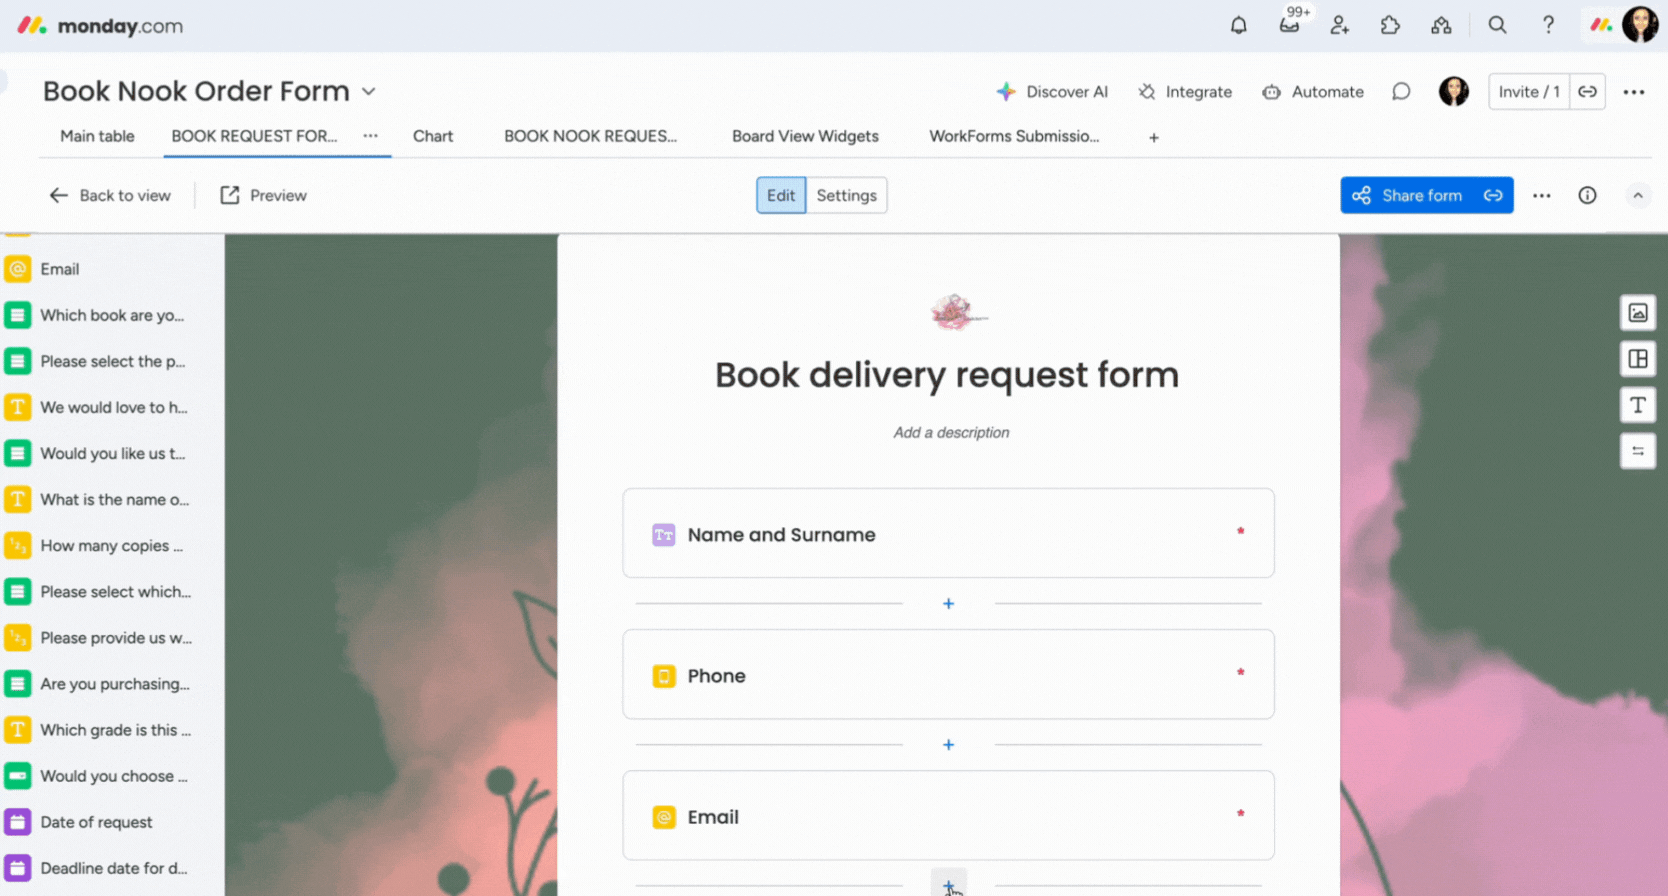The image size is (1668, 896).
Task: Open the form info icon
Action: [x=1587, y=195]
